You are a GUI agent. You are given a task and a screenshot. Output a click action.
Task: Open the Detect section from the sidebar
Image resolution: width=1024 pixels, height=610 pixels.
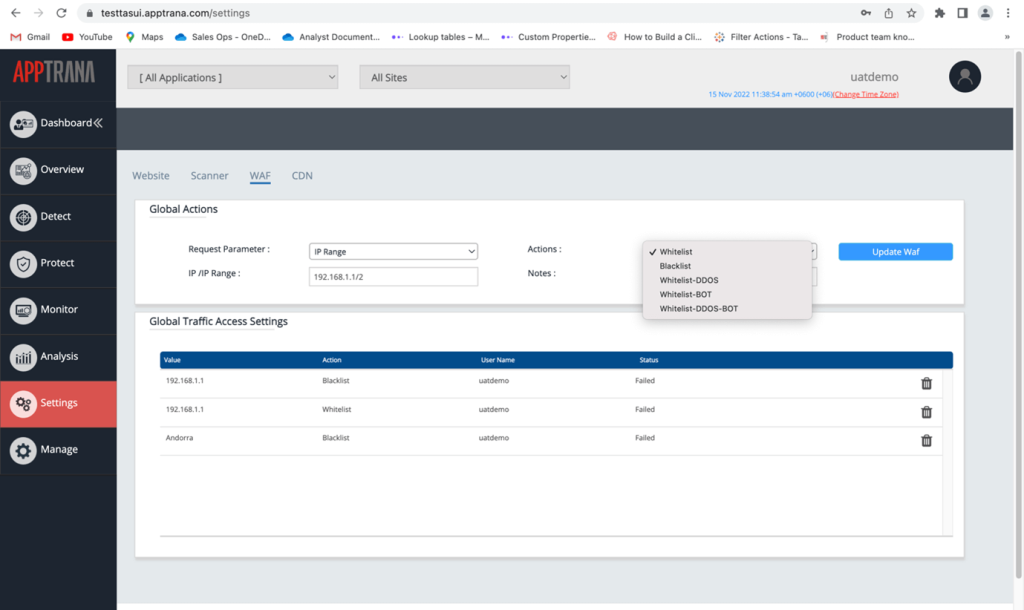[x=22, y=216]
